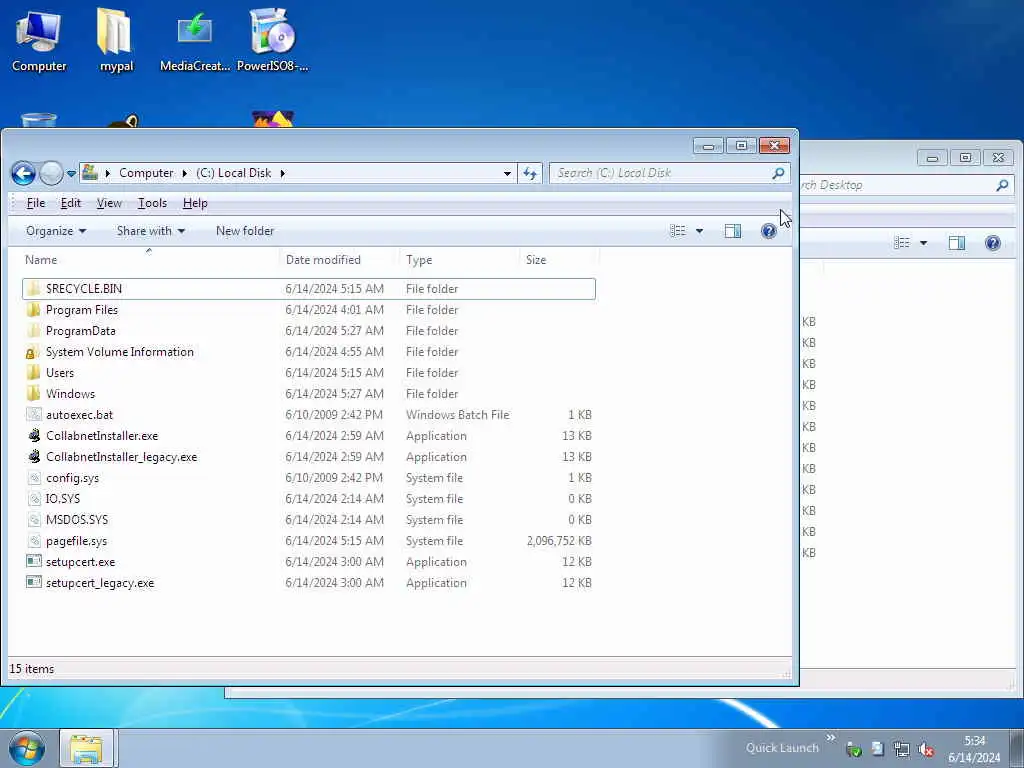The image size is (1024, 768).
Task: Click the network tray icon
Action: pyautogui.click(x=902, y=750)
